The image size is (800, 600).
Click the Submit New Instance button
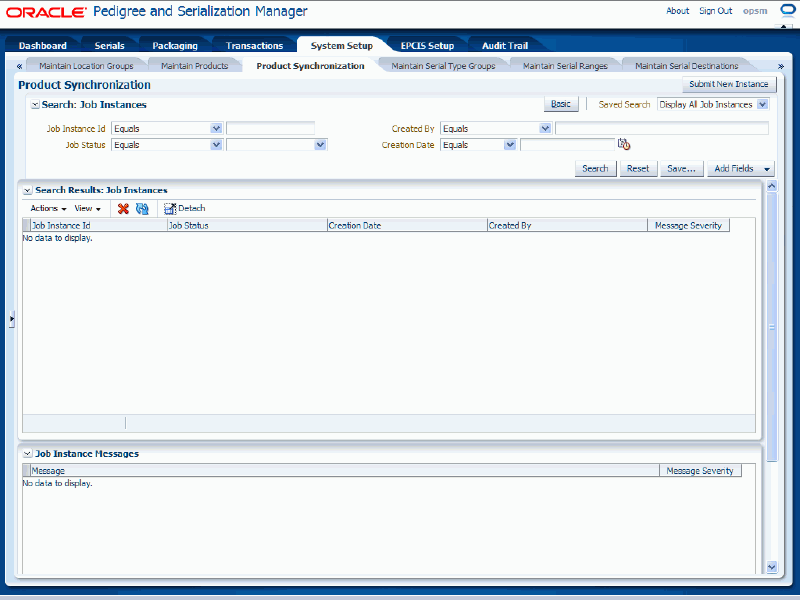(x=729, y=84)
